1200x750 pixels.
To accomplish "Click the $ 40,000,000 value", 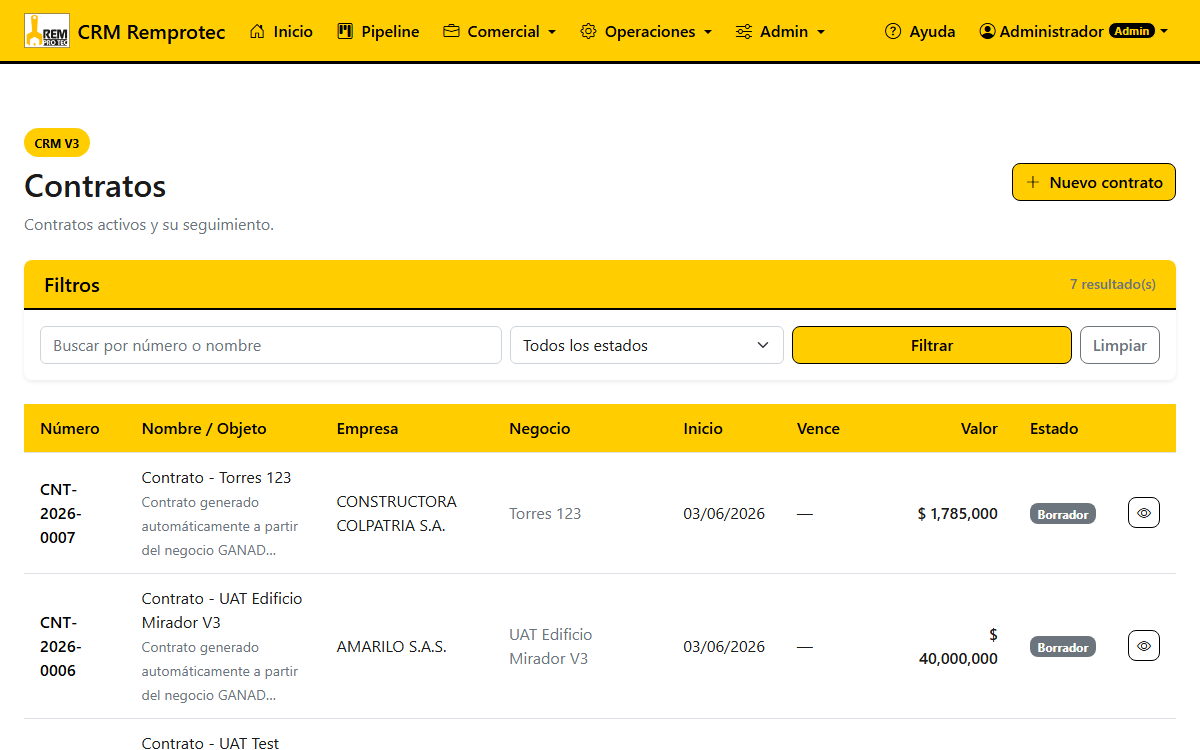I will click(958, 646).
